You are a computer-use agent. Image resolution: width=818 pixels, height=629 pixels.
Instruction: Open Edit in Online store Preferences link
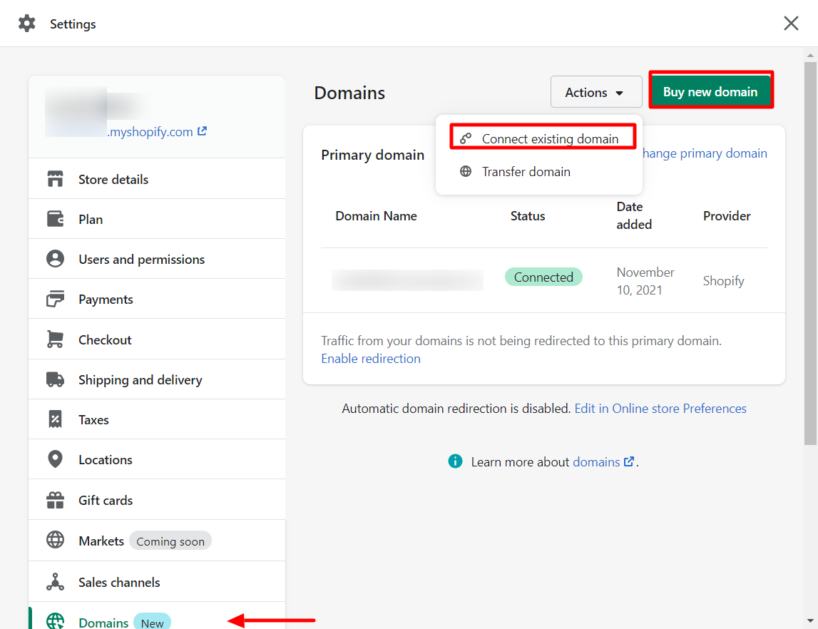point(660,408)
